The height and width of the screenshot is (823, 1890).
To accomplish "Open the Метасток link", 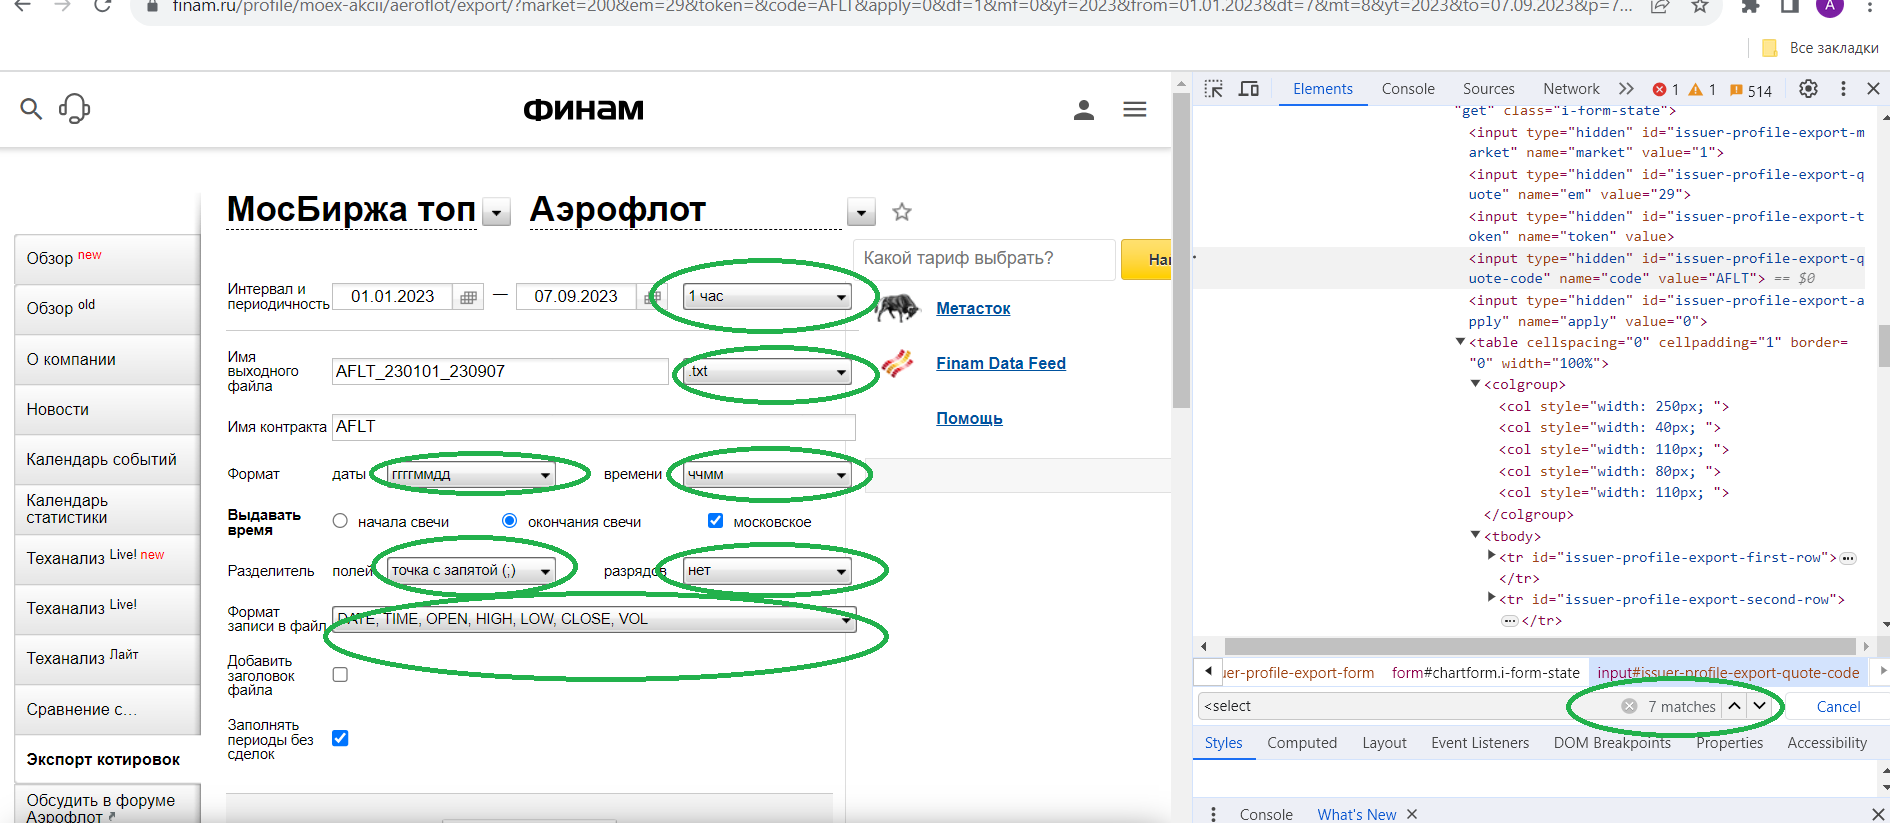I will tap(973, 309).
